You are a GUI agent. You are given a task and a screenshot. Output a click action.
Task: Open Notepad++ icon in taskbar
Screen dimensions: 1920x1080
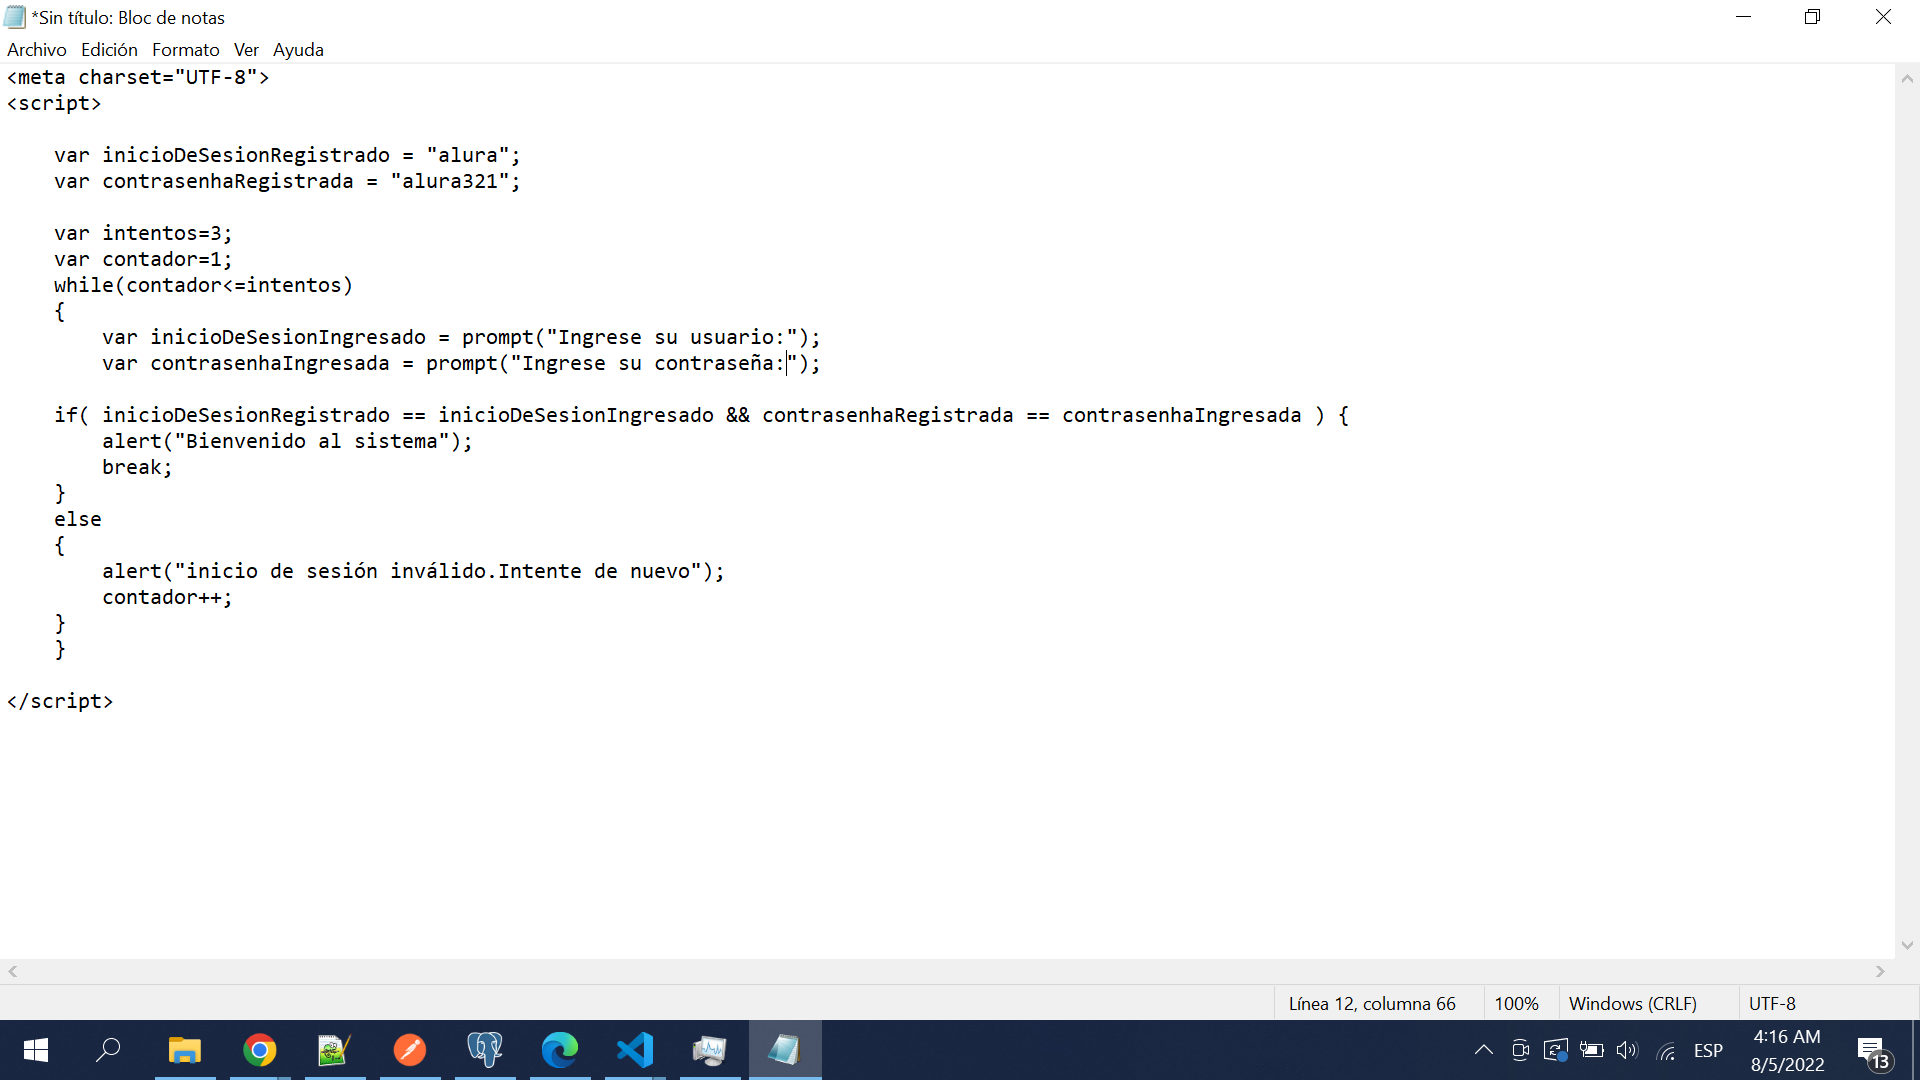[x=335, y=1050]
